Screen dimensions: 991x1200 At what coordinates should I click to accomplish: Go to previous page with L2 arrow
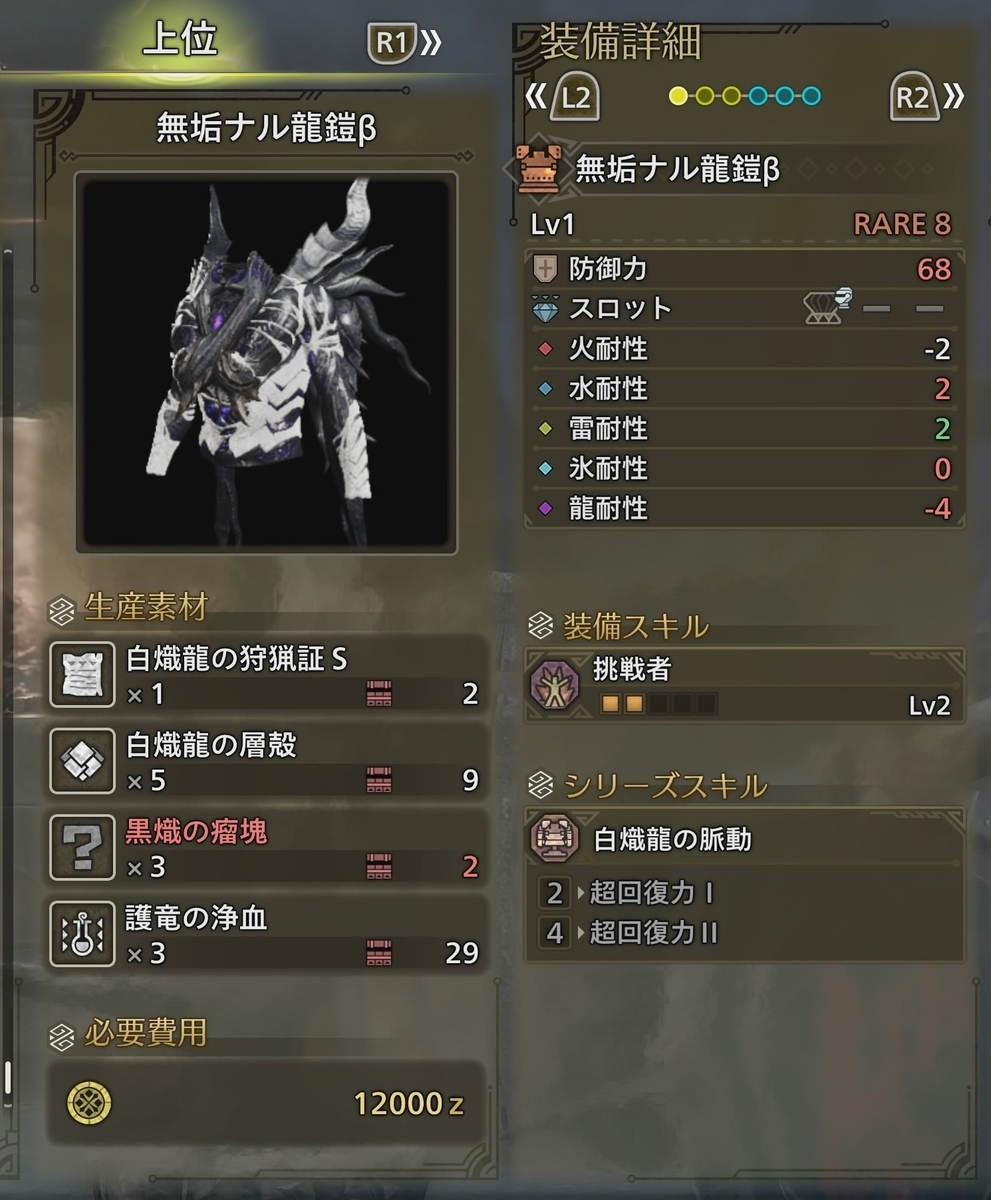click(561, 96)
